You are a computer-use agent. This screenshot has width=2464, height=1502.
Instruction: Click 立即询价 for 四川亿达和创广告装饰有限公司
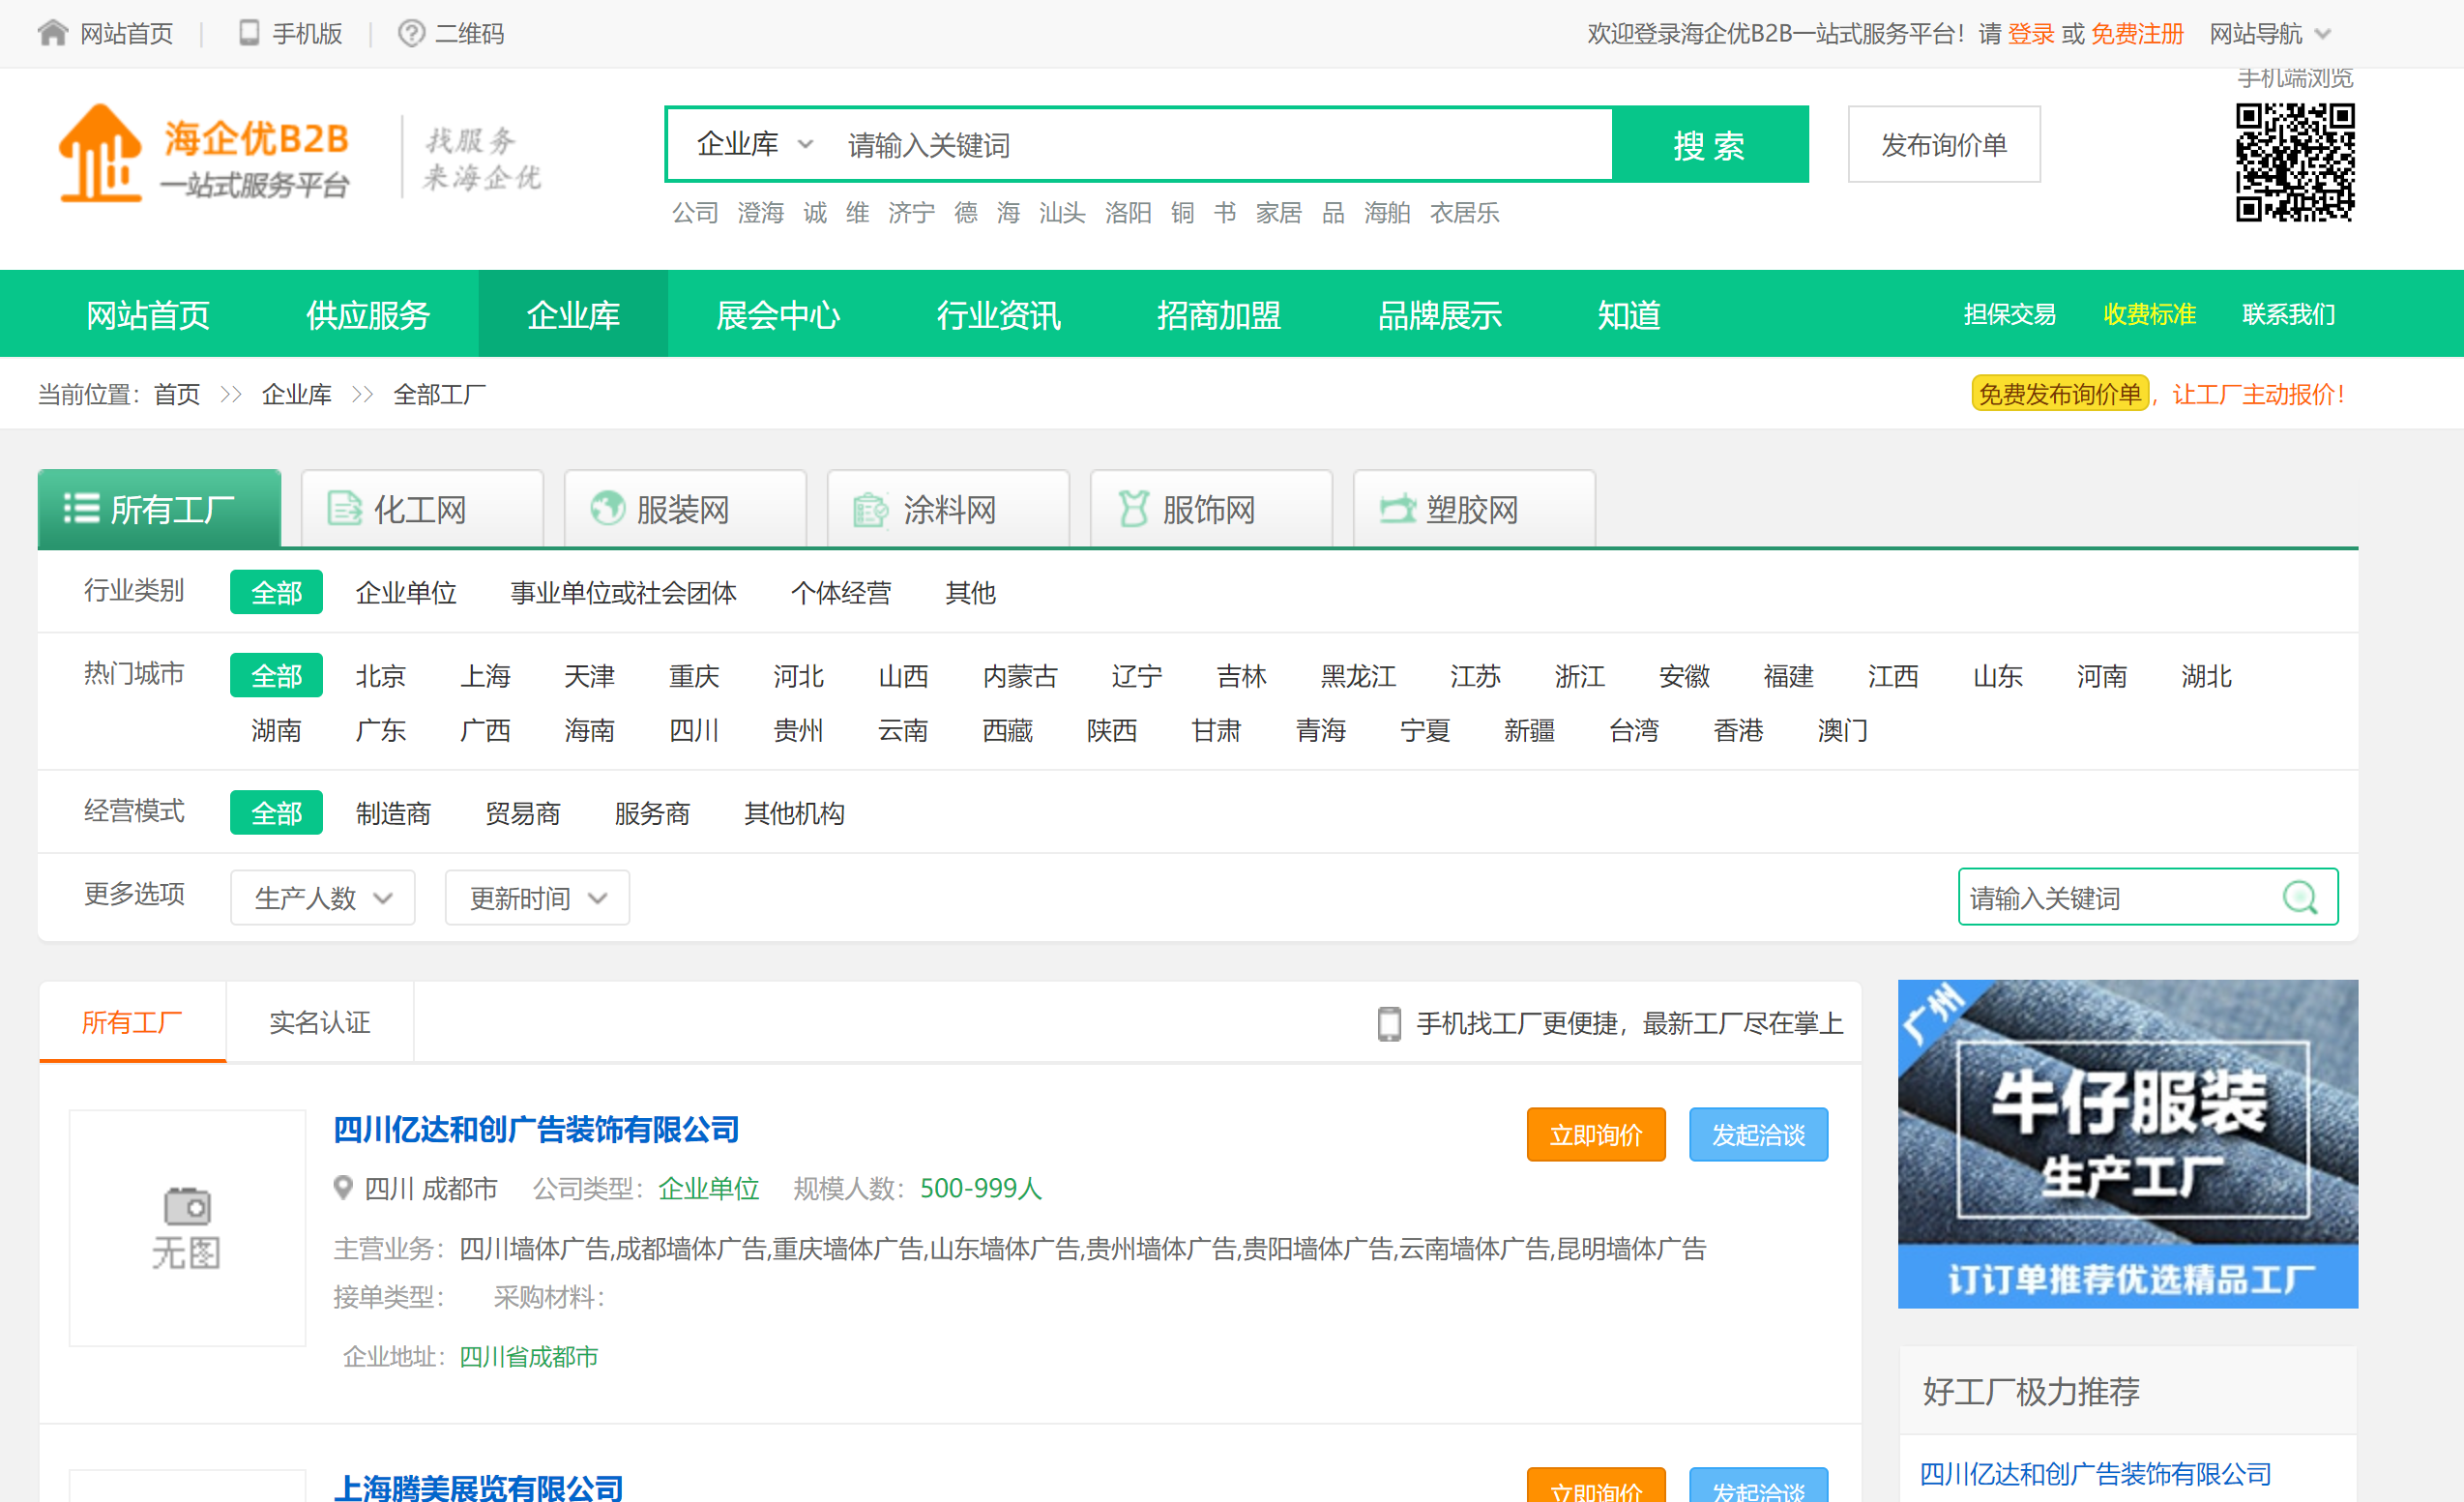[x=1596, y=1134]
